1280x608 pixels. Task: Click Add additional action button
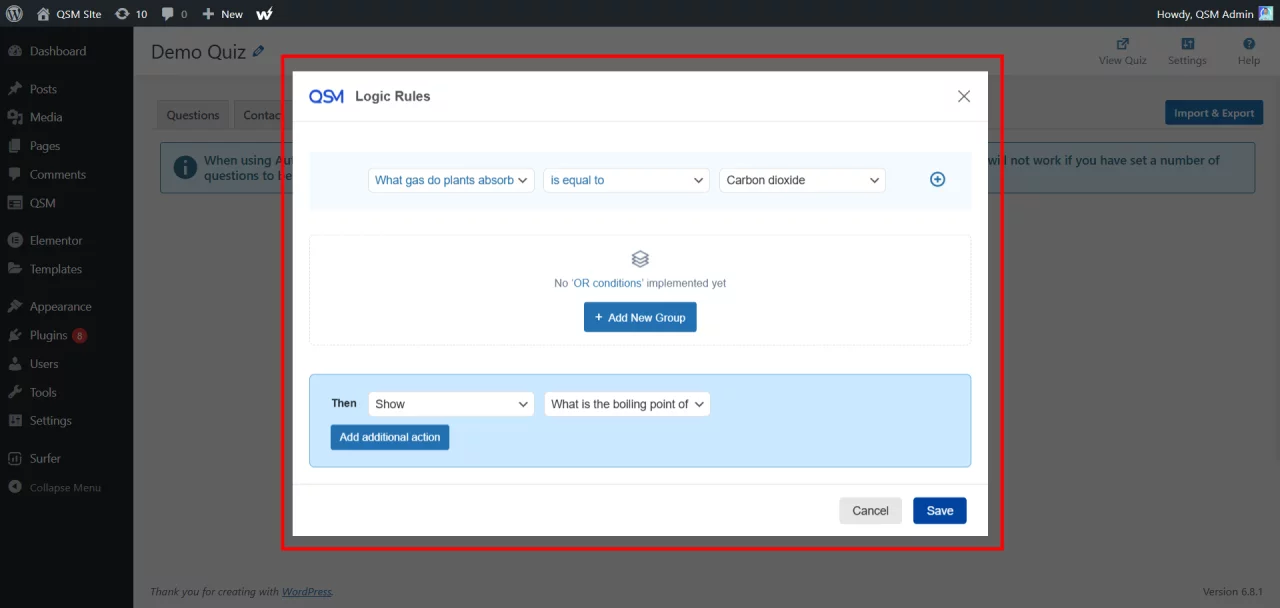(390, 437)
